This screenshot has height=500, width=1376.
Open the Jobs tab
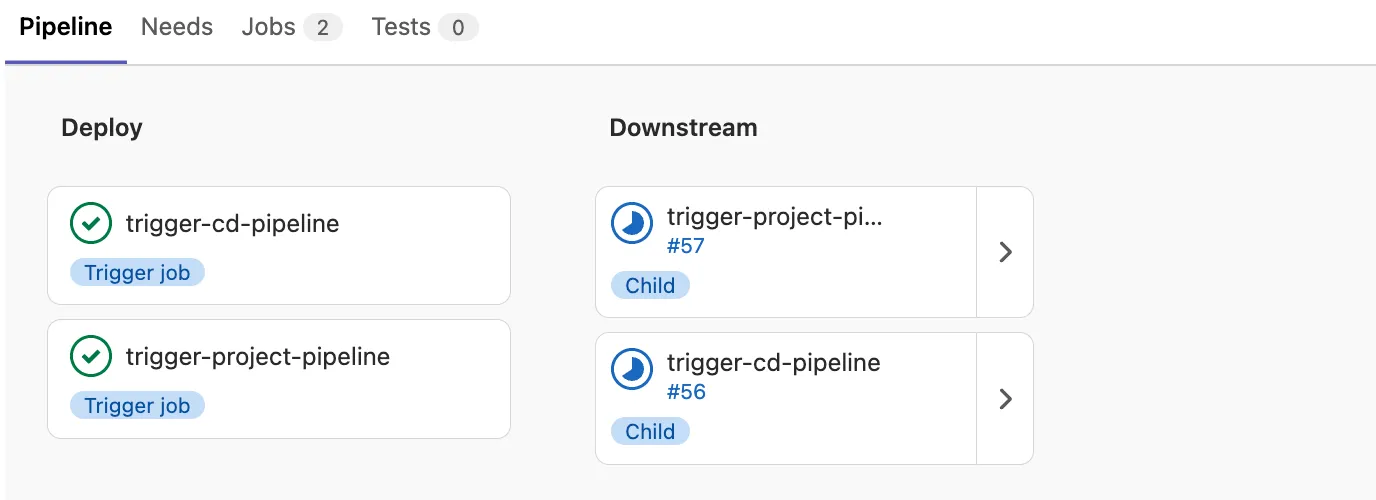pos(292,28)
